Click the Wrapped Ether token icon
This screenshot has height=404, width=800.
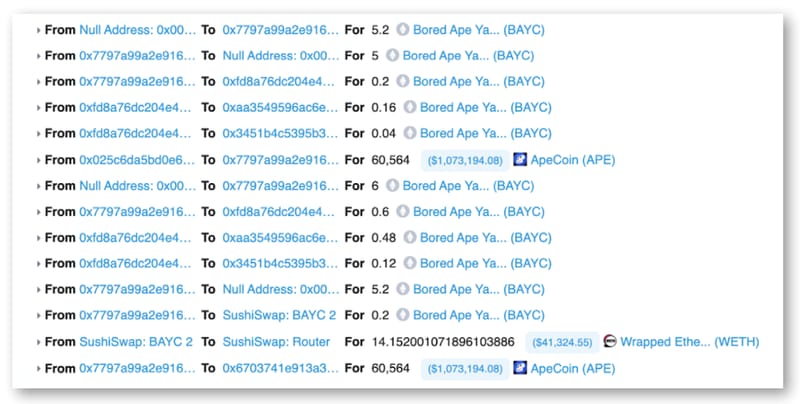coord(610,341)
